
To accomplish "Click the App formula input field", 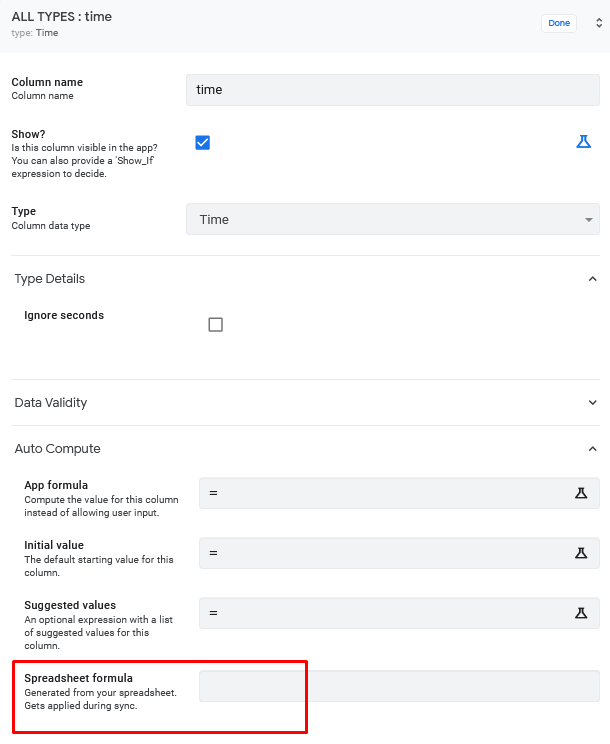I will tap(399, 493).
